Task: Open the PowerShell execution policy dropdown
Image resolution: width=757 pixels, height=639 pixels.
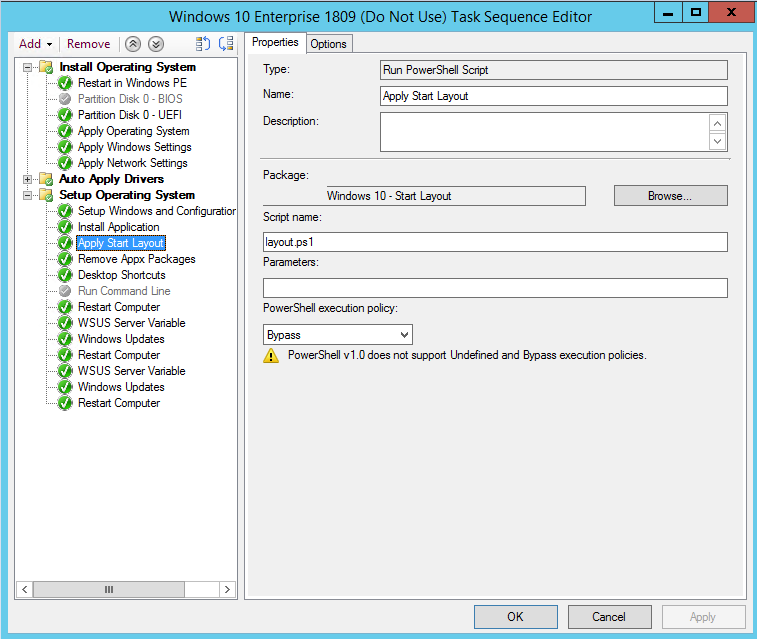Action: tap(337, 334)
